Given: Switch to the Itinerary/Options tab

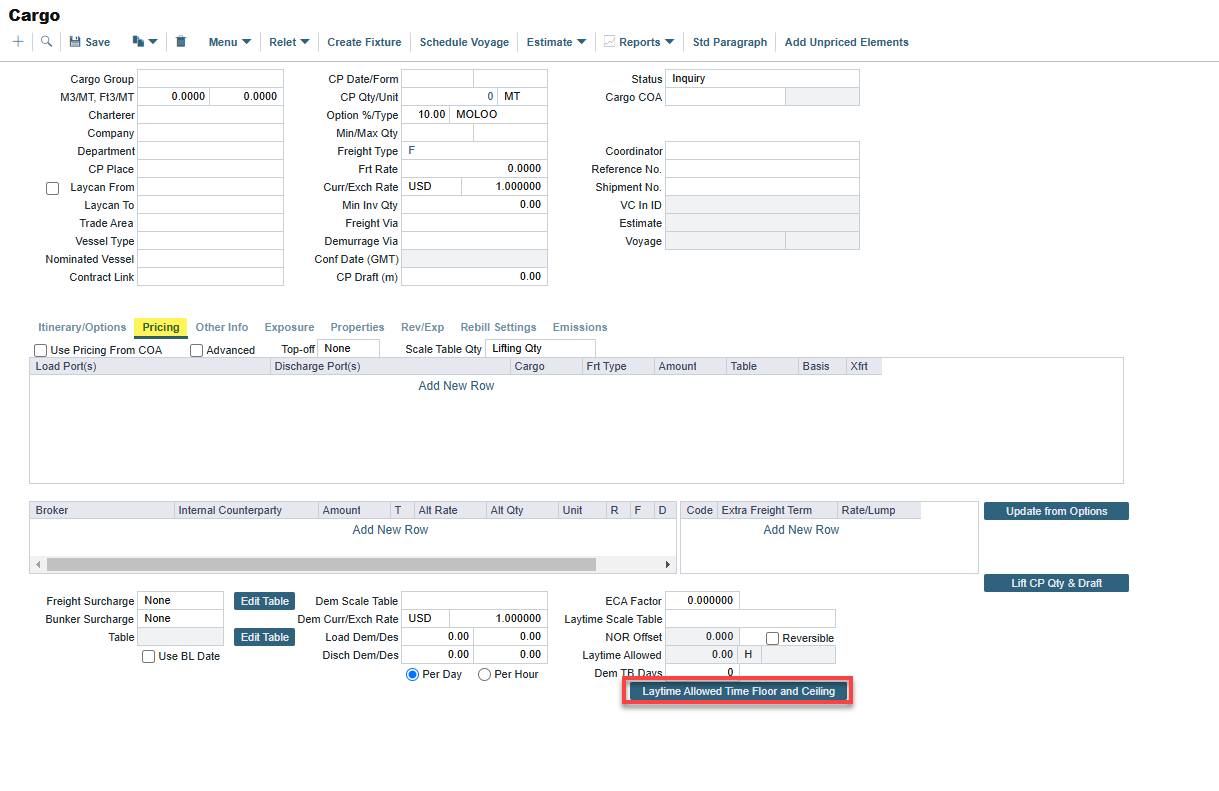Looking at the screenshot, I should [82, 327].
